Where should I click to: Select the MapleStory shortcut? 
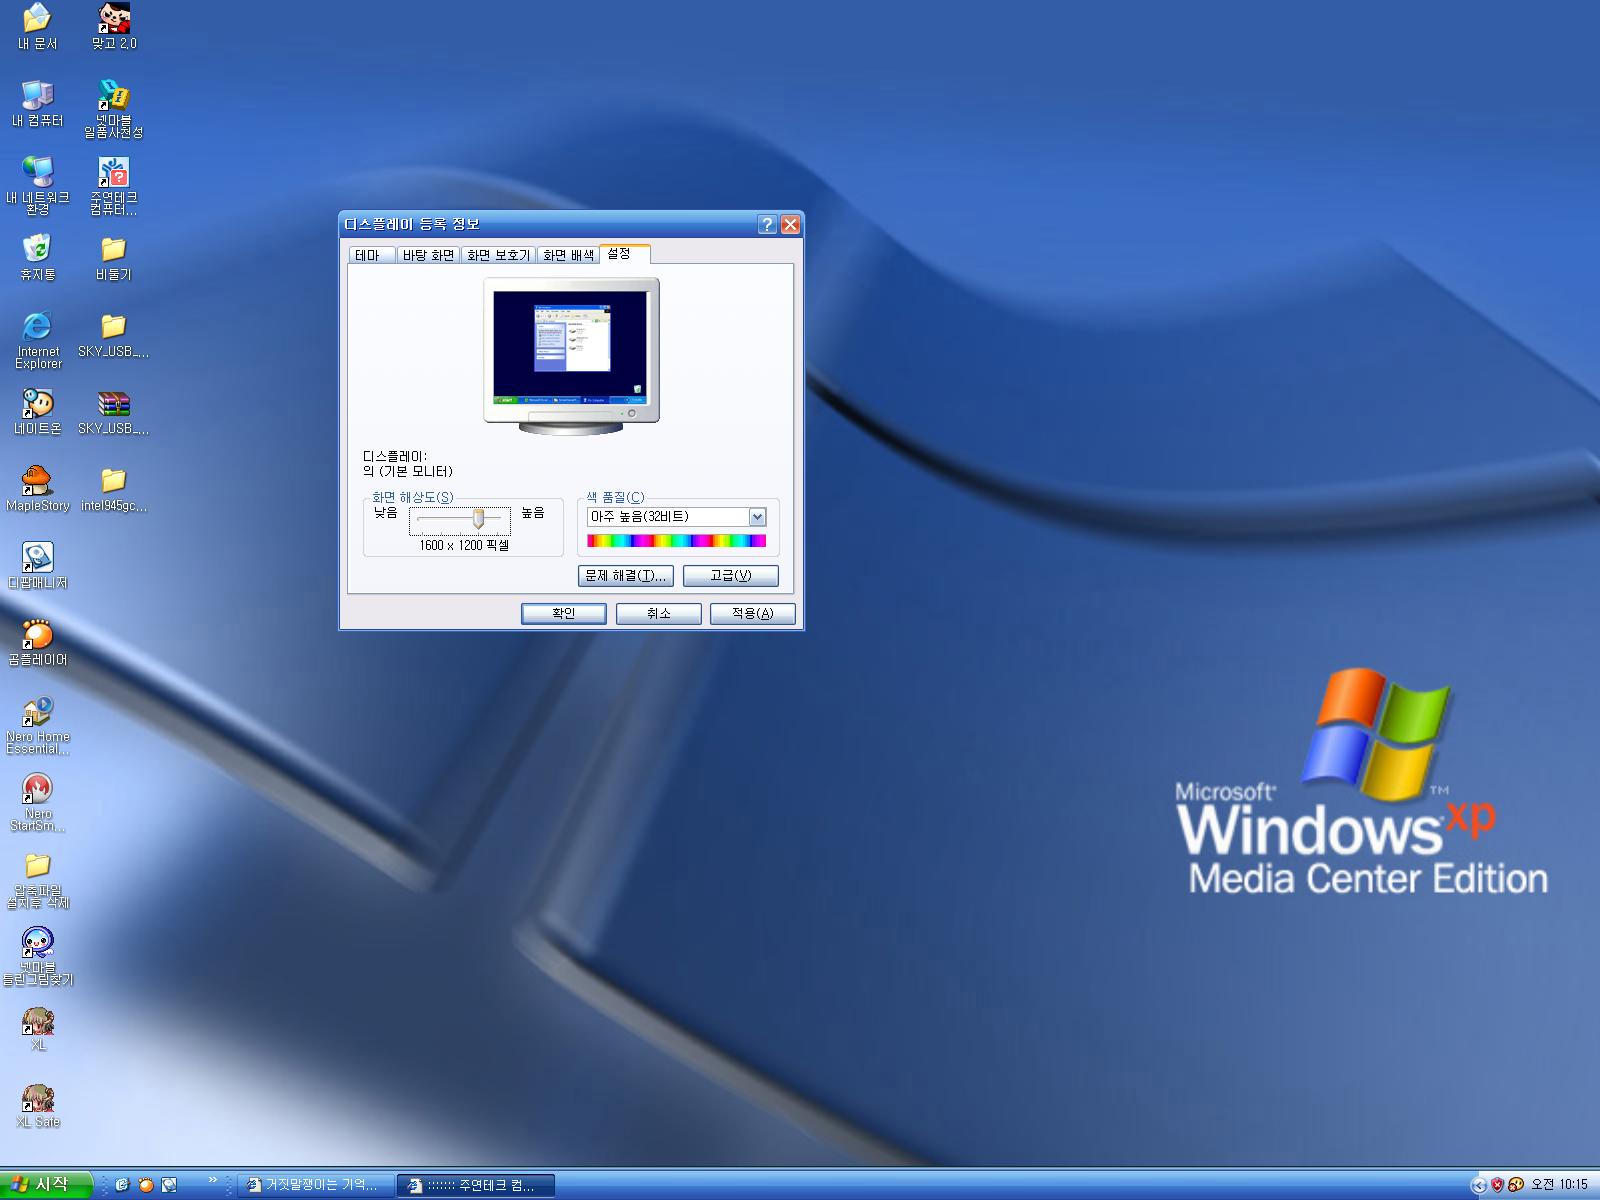click(x=37, y=488)
